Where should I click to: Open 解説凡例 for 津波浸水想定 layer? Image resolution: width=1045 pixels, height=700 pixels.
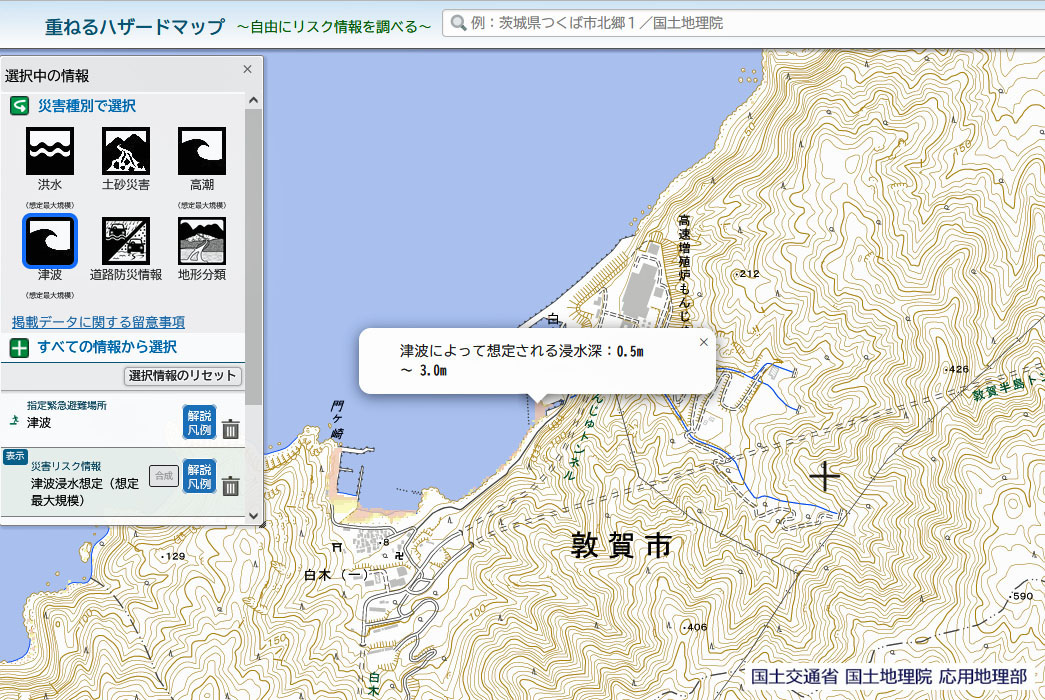(199, 476)
